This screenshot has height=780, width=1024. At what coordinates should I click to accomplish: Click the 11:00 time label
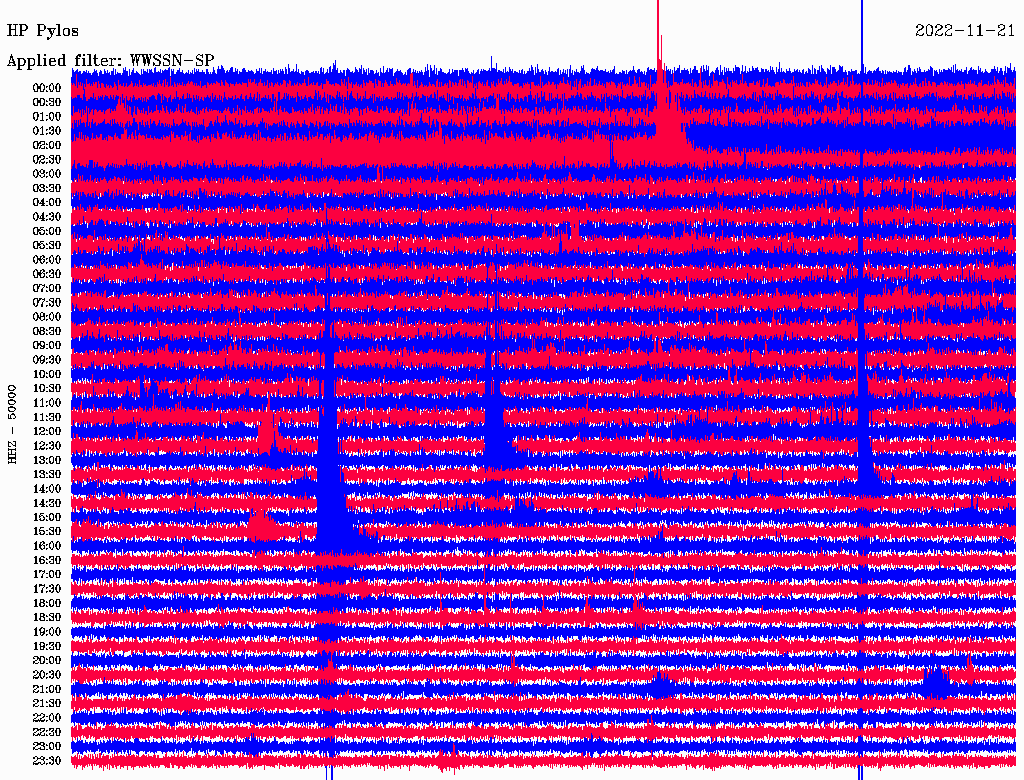47,403
